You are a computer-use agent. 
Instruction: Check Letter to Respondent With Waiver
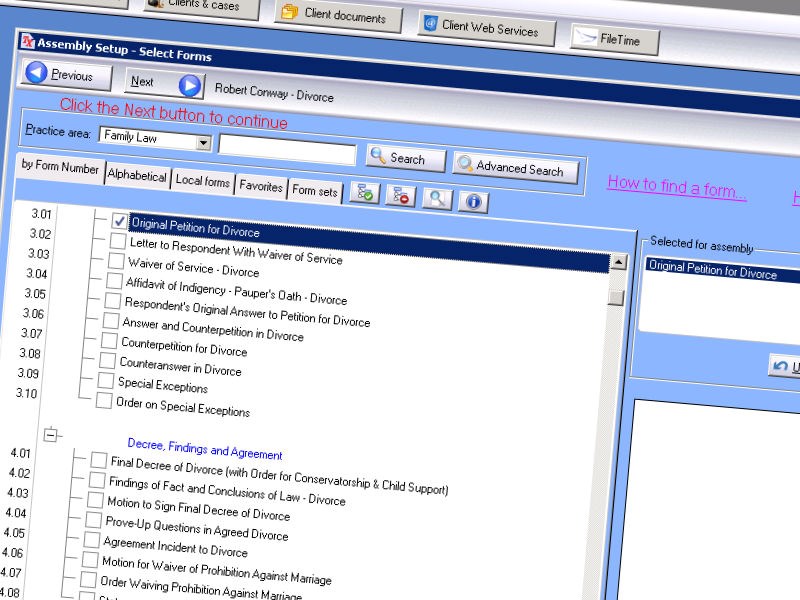coord(118,241)
